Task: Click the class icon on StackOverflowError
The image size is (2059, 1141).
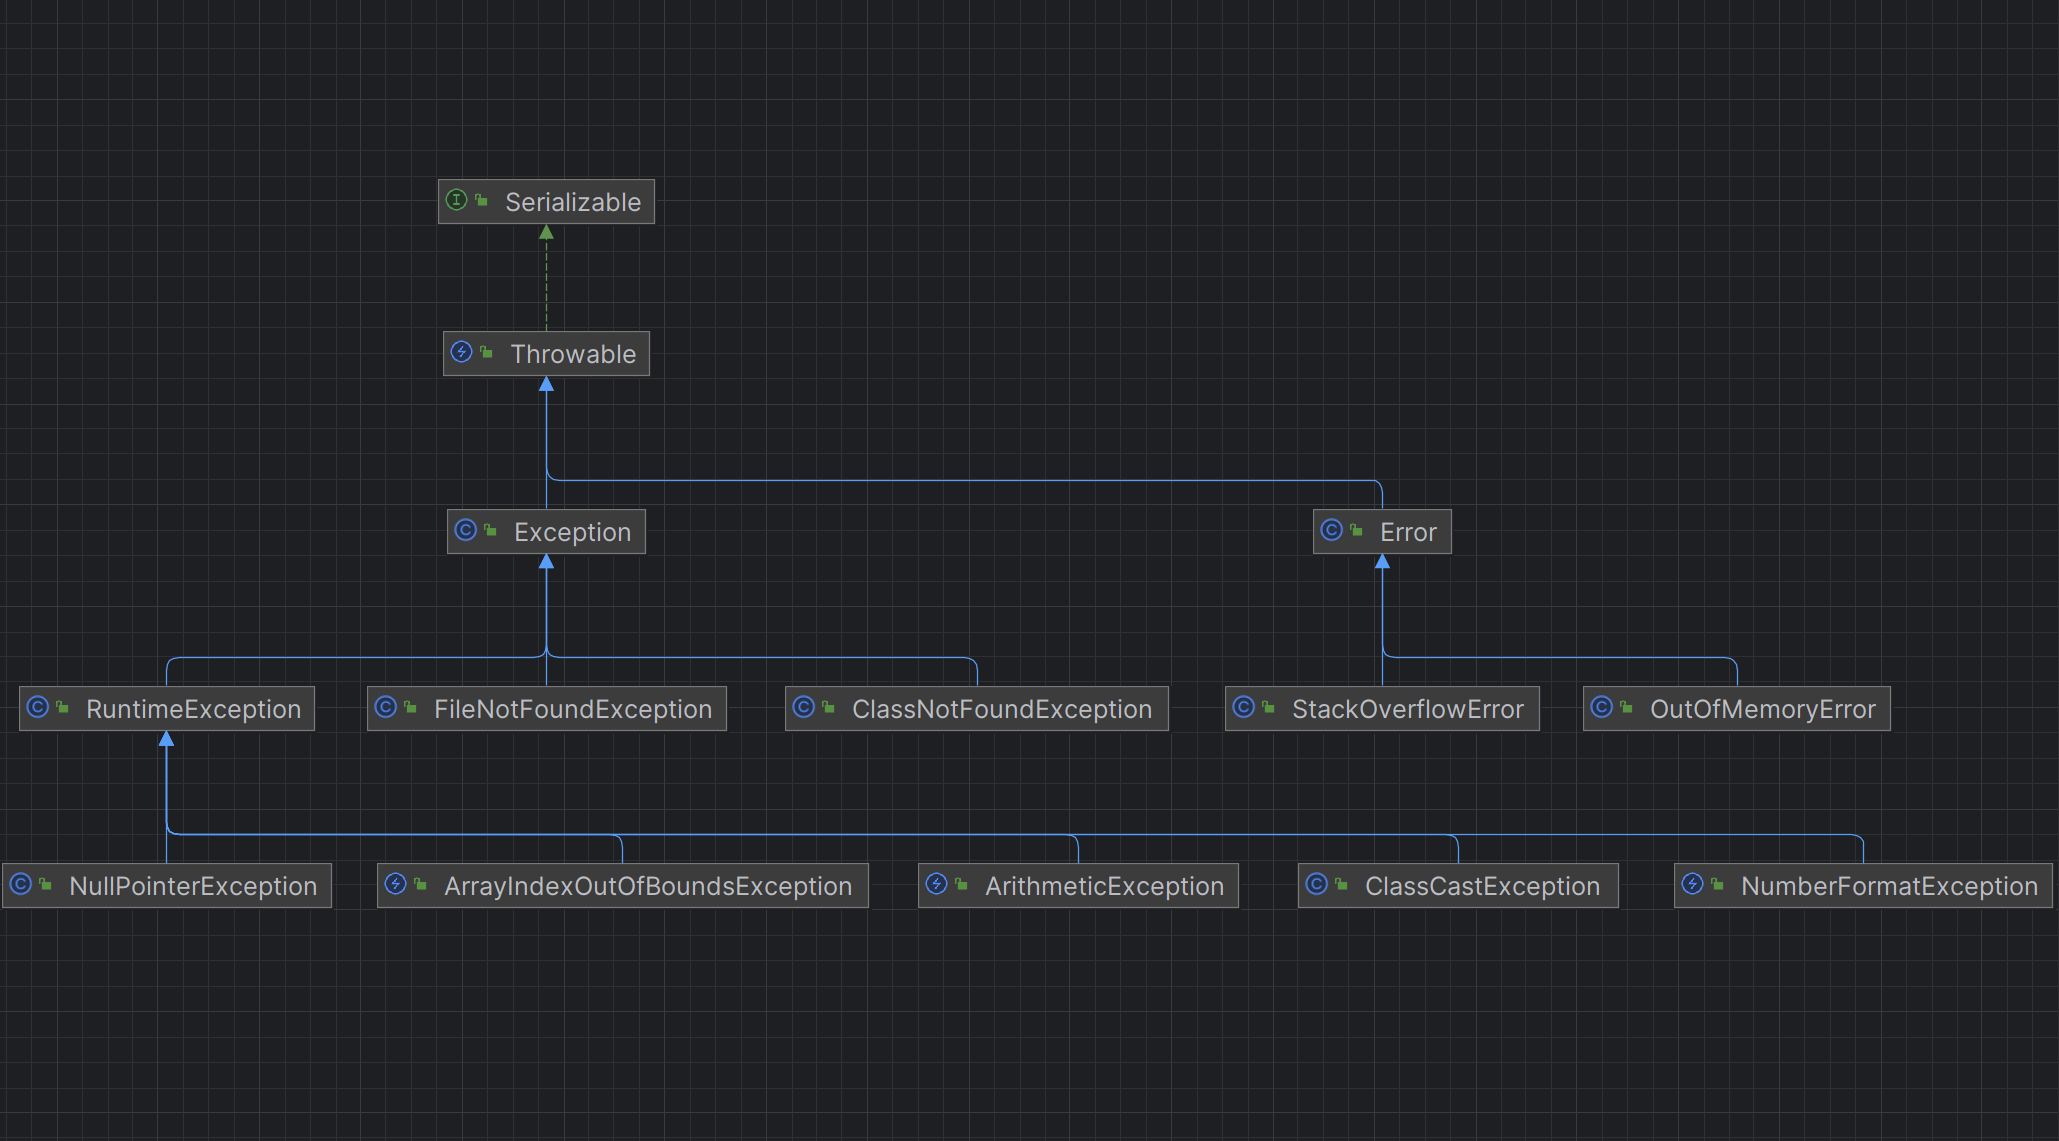Action: (x=1244, y=707)
